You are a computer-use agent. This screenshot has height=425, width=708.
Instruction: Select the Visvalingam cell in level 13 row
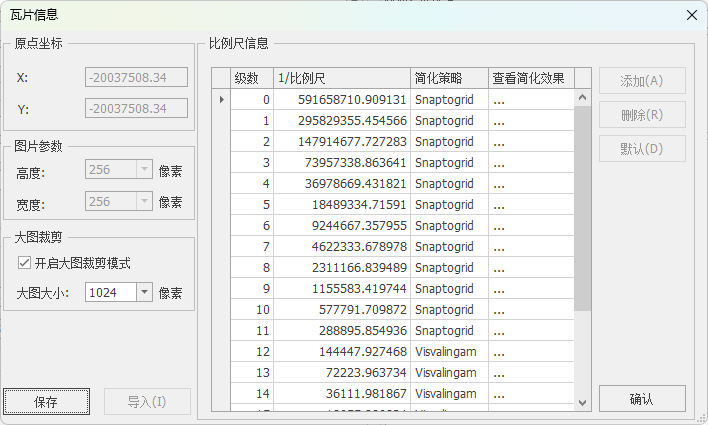(449, 373)
